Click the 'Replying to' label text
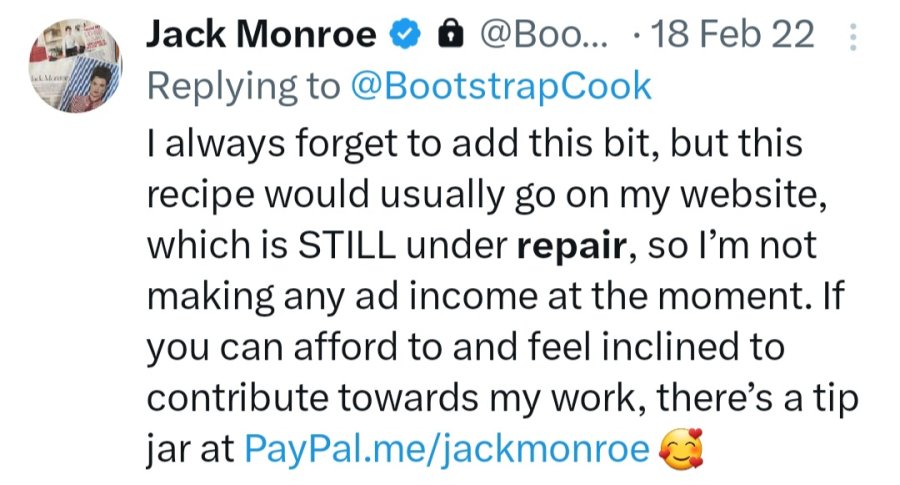 point(244,87)
